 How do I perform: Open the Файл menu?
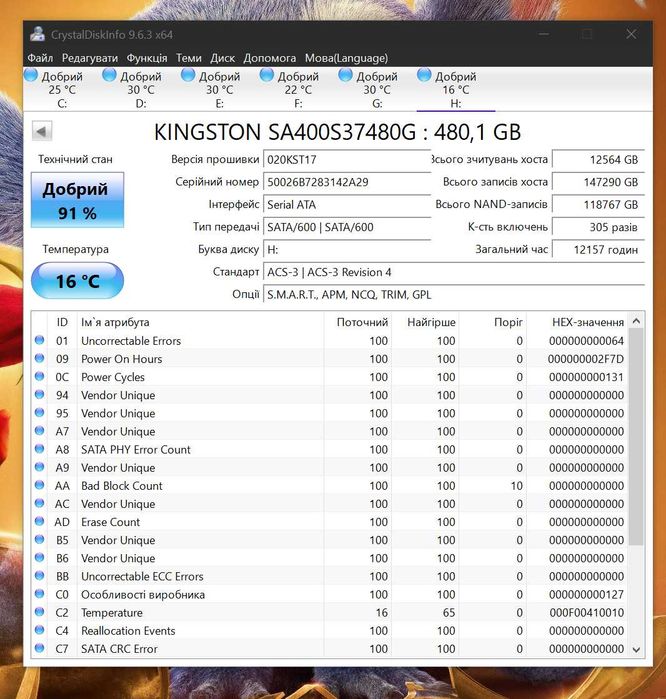tap(40, 58)
